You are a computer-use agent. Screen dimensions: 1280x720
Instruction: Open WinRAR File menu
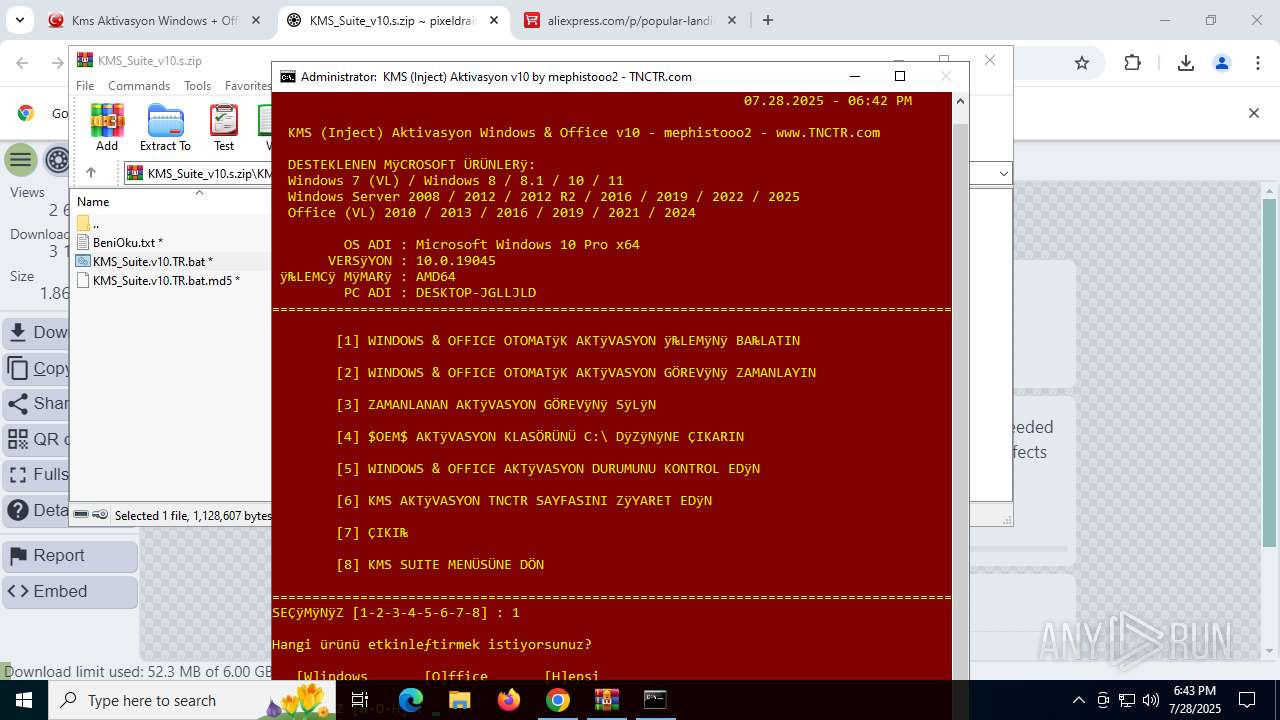[x=85, y=86]
